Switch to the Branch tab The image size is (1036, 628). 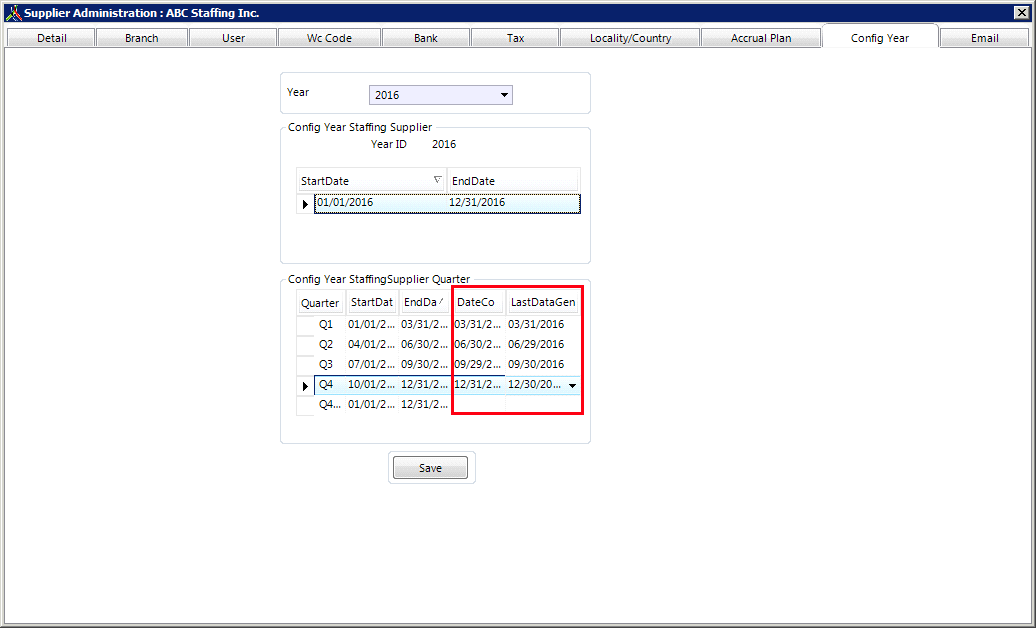(141, 38)
